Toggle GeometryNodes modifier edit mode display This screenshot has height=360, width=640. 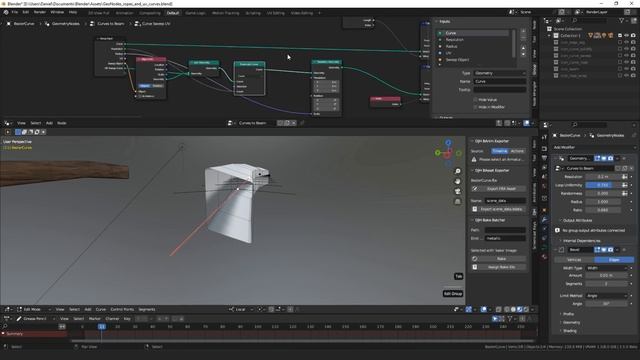point(598,158)
